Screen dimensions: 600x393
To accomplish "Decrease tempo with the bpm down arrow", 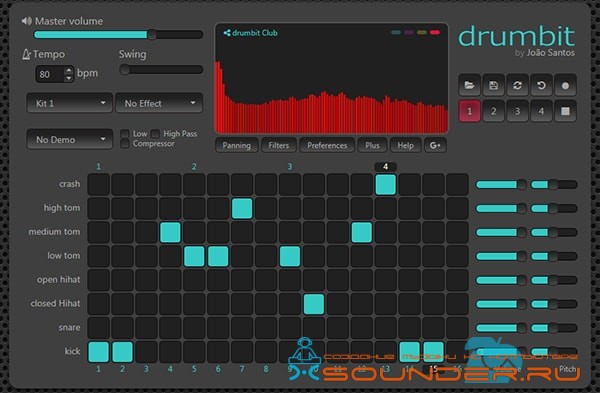I will click(68, 78).
